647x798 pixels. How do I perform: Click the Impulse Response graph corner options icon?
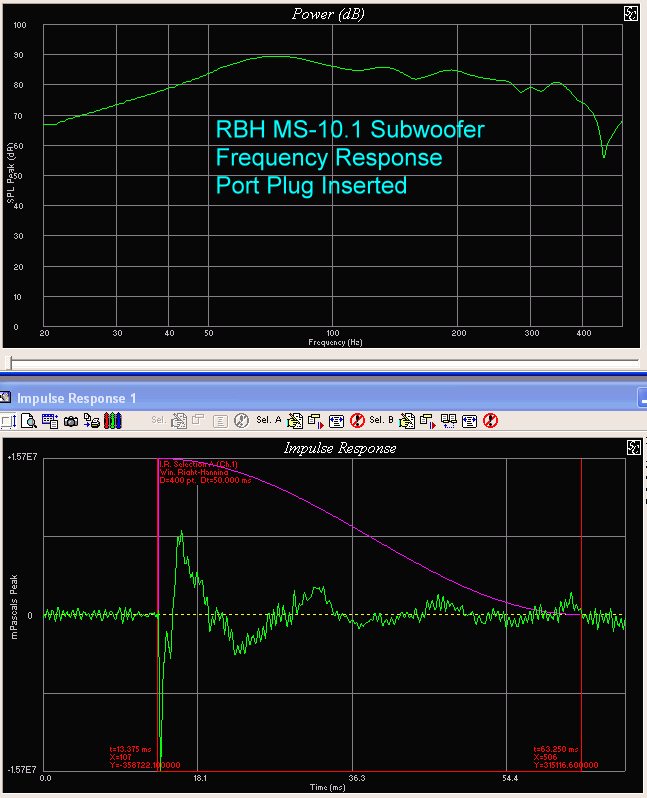click(x=634, y=448)
